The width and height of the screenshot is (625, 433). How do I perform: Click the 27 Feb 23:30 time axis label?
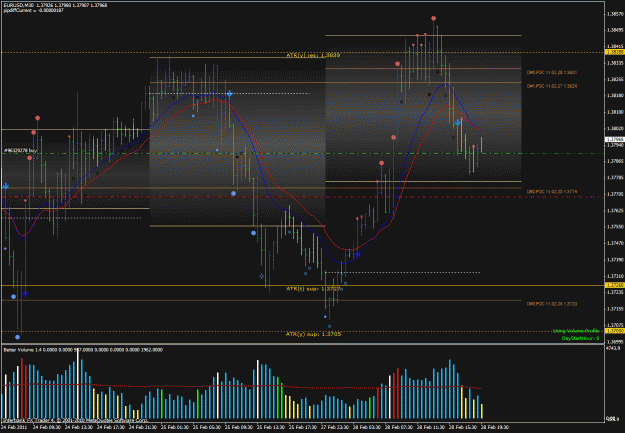(335, 427)
